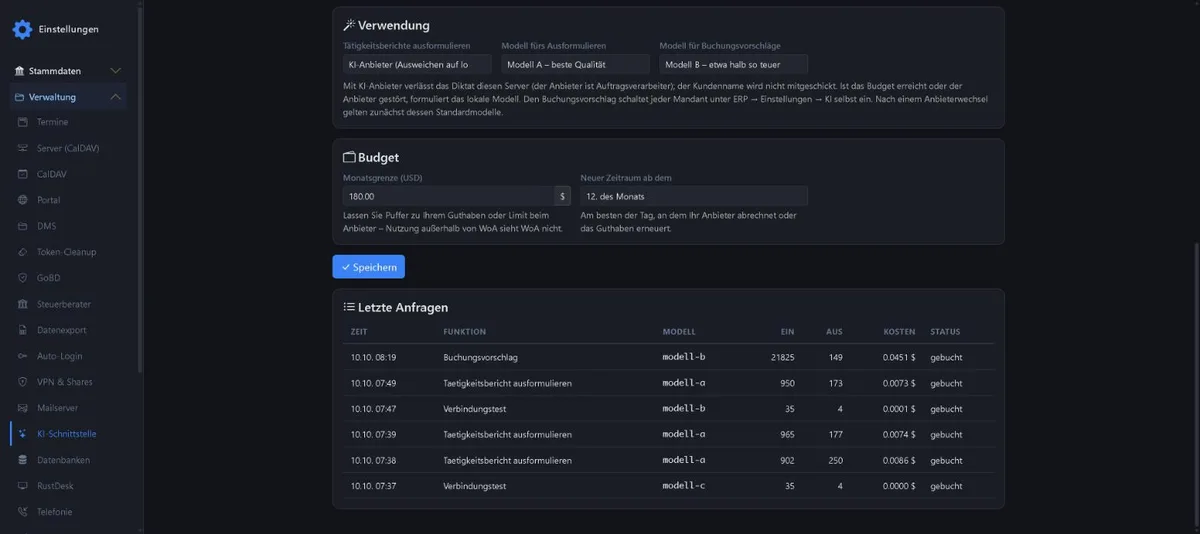Click the VPN & Shares icon
Screen dimensions: 1200x534
pos(24,382)
